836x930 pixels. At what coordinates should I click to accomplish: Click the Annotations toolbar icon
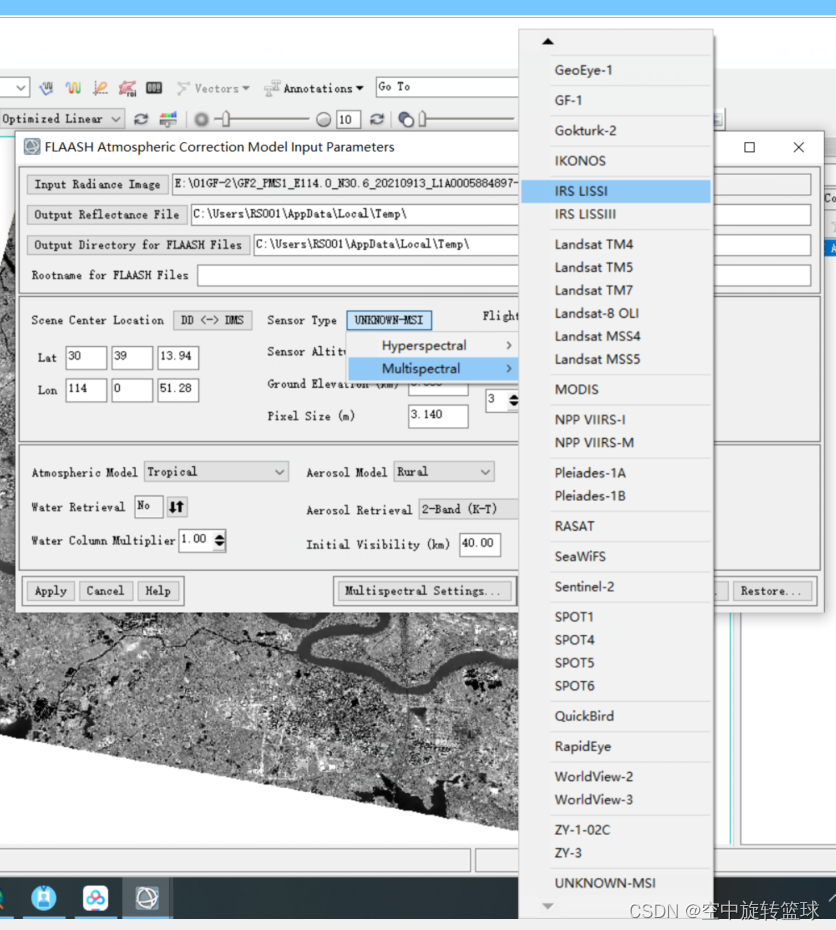click(272, 88)
